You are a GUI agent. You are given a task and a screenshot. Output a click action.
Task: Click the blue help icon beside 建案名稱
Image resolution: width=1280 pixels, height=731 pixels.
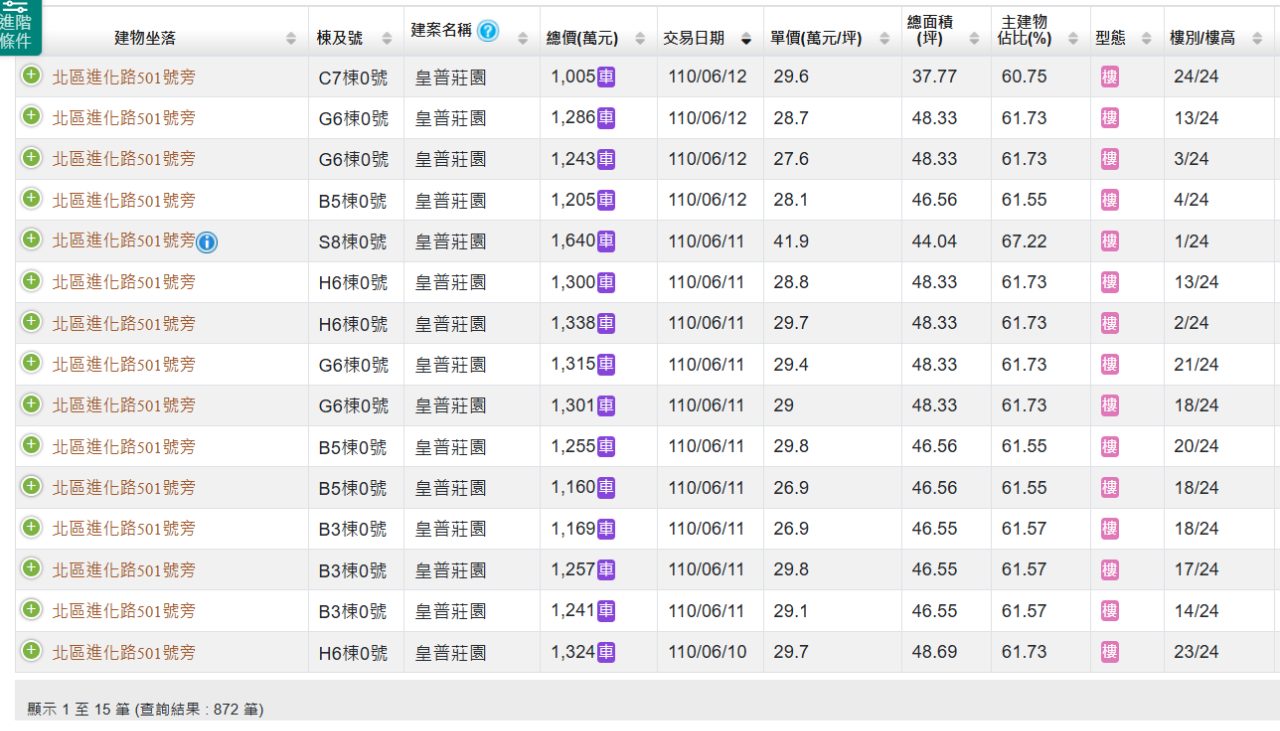coord(488,31)
